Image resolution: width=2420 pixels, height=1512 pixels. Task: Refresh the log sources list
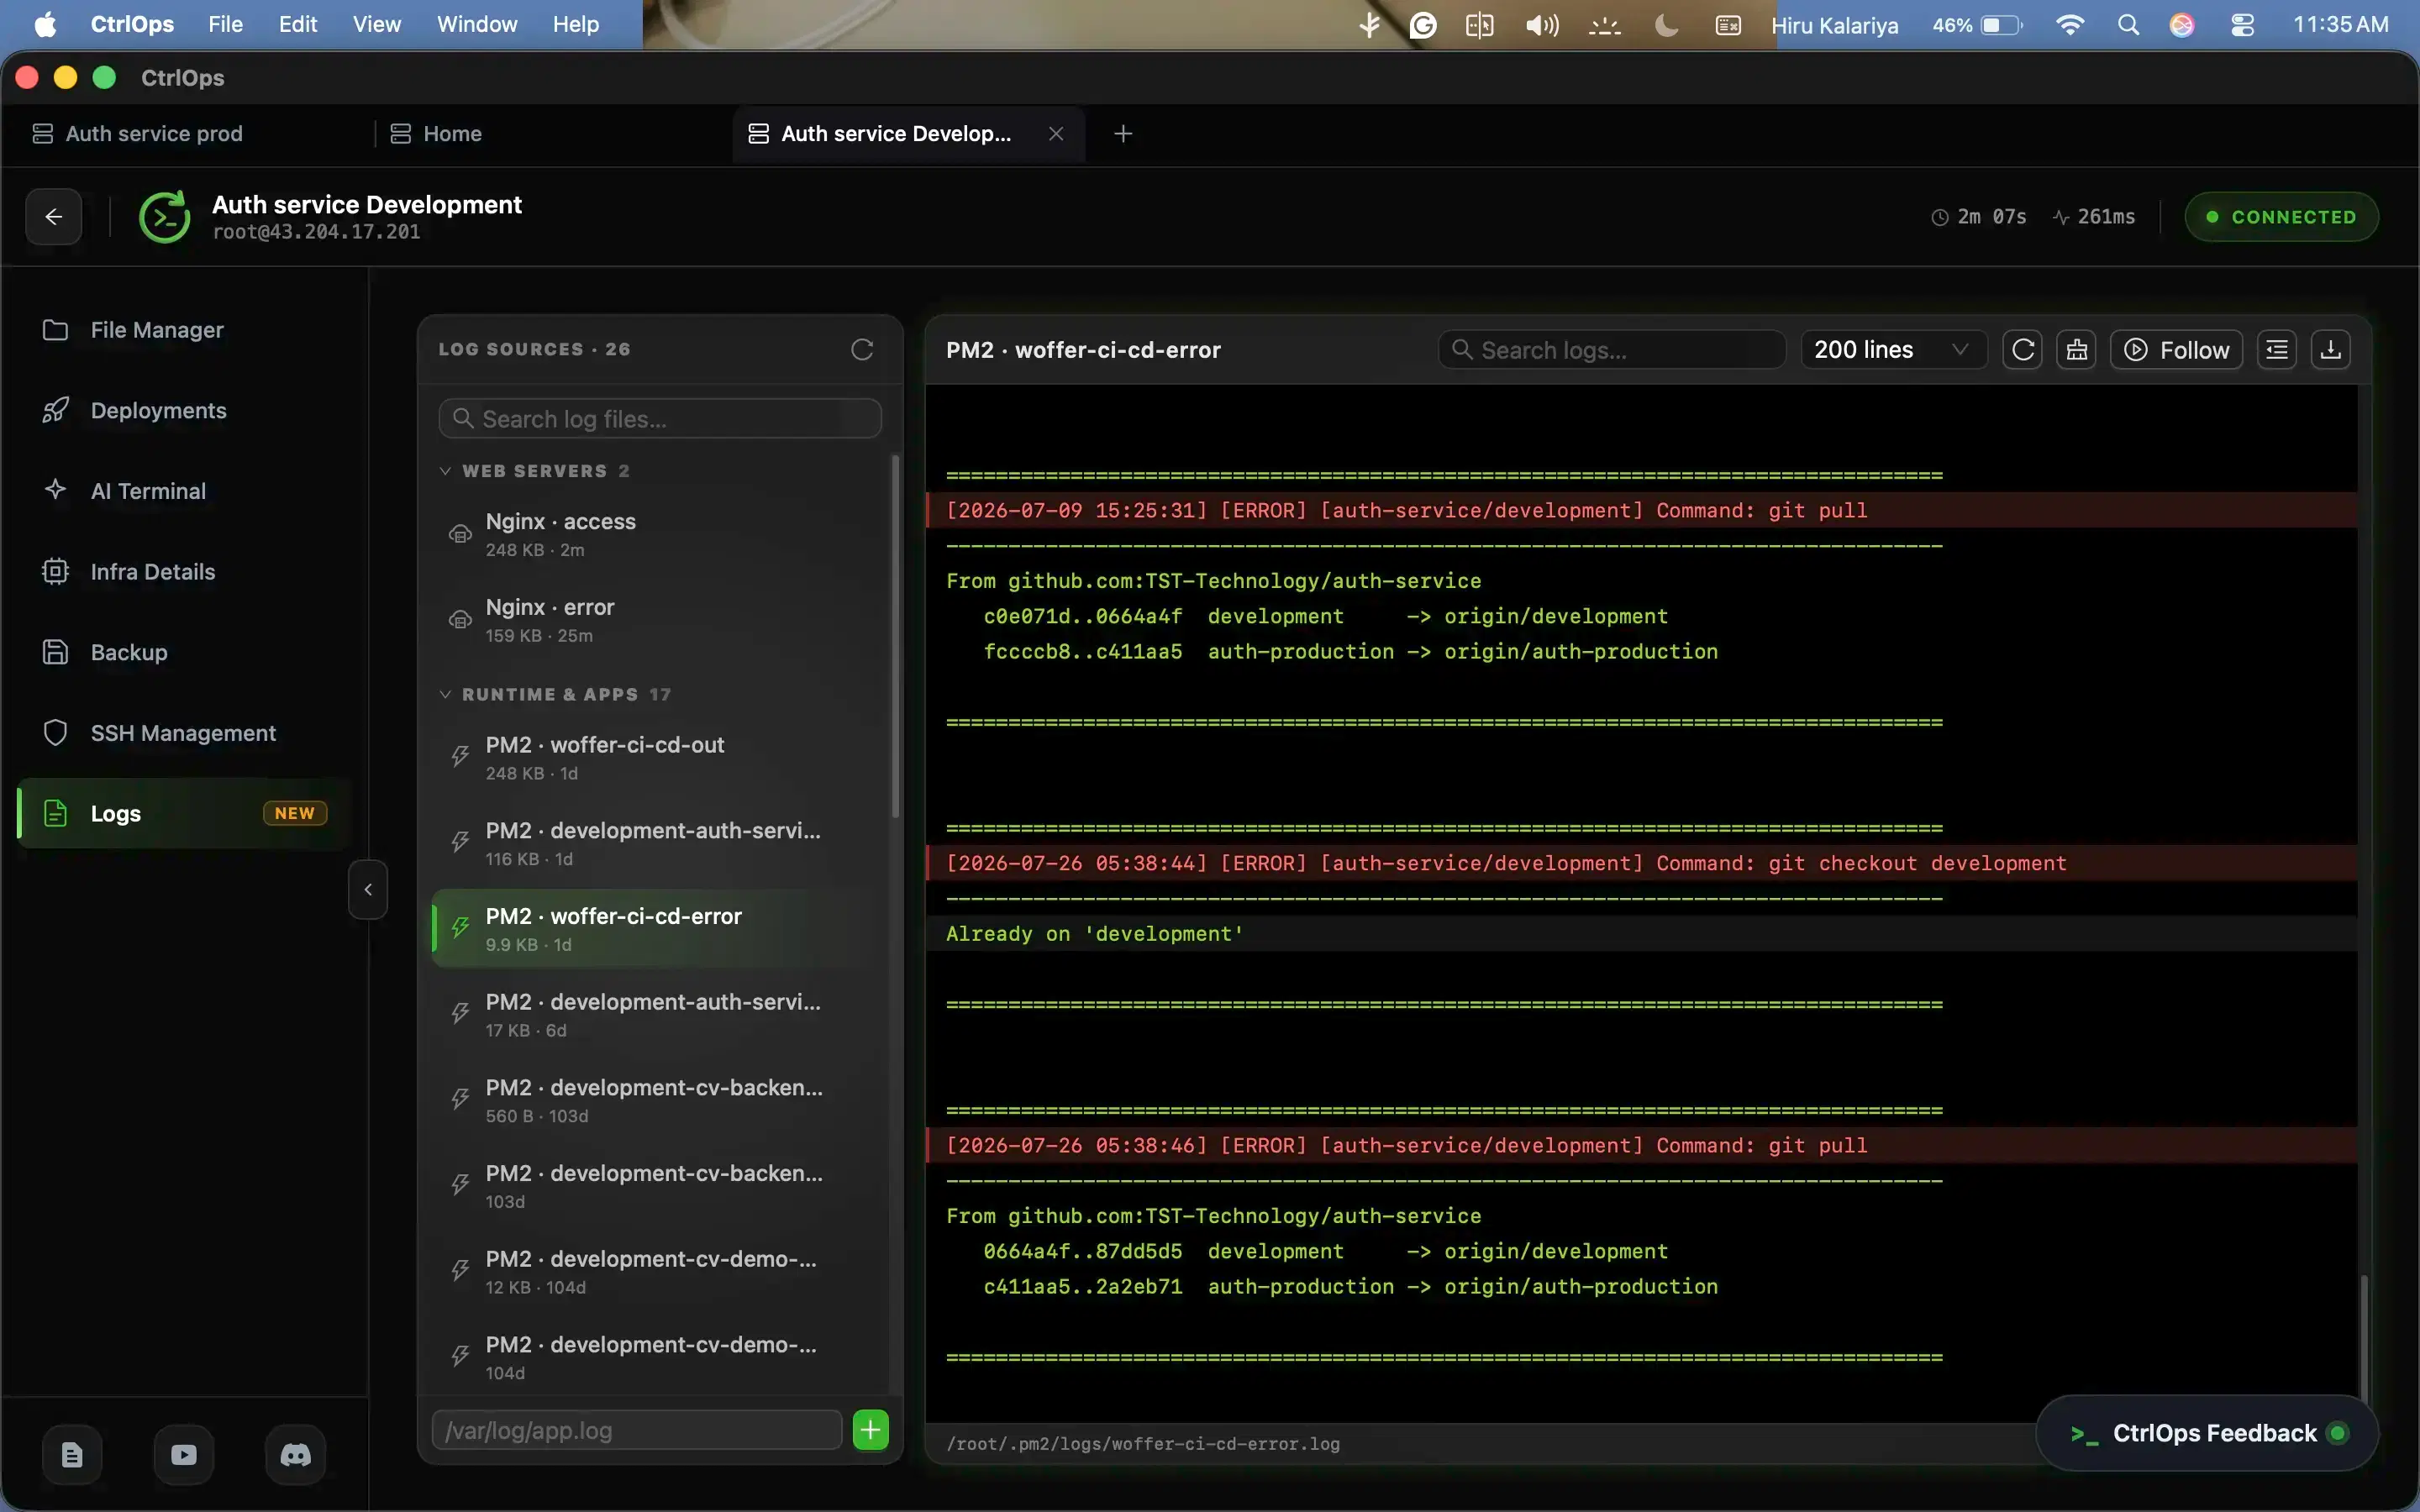pyautogui.click(x=862, y=349)
